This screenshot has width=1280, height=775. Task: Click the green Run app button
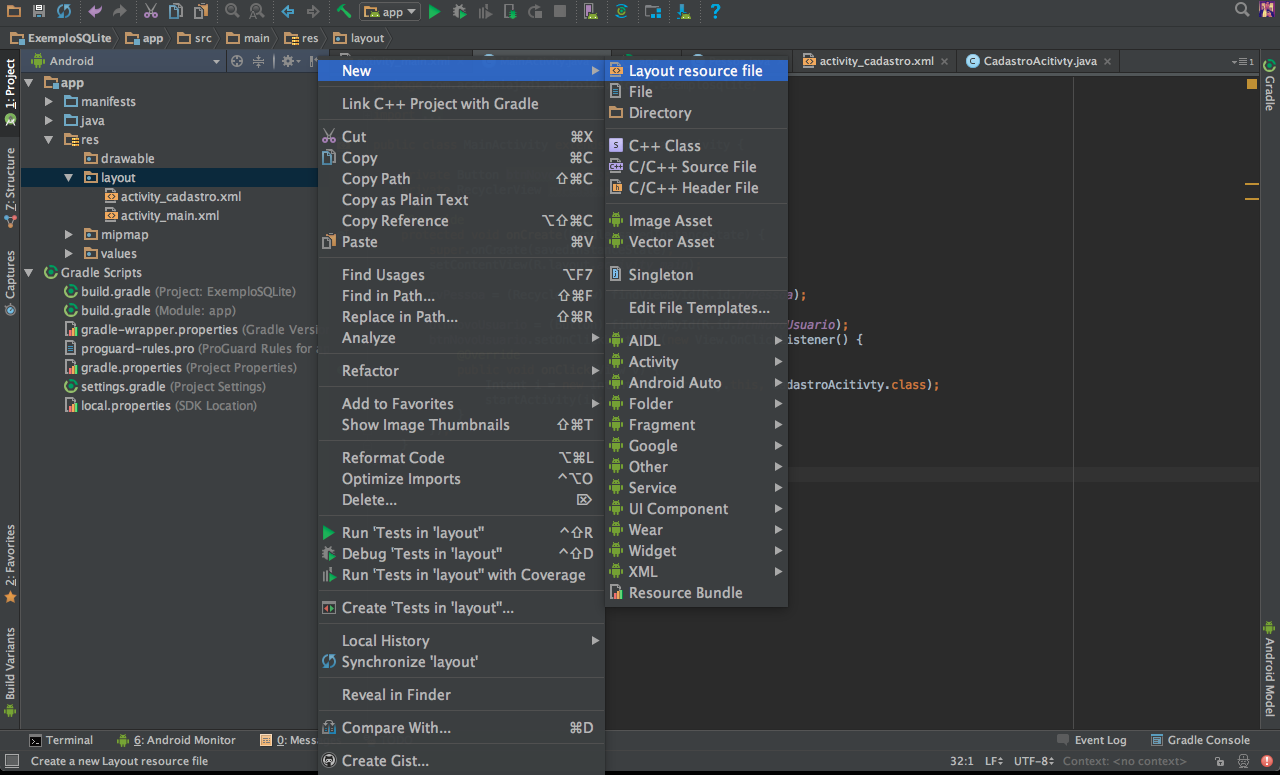pyautogui.click(x=434, y=12)
